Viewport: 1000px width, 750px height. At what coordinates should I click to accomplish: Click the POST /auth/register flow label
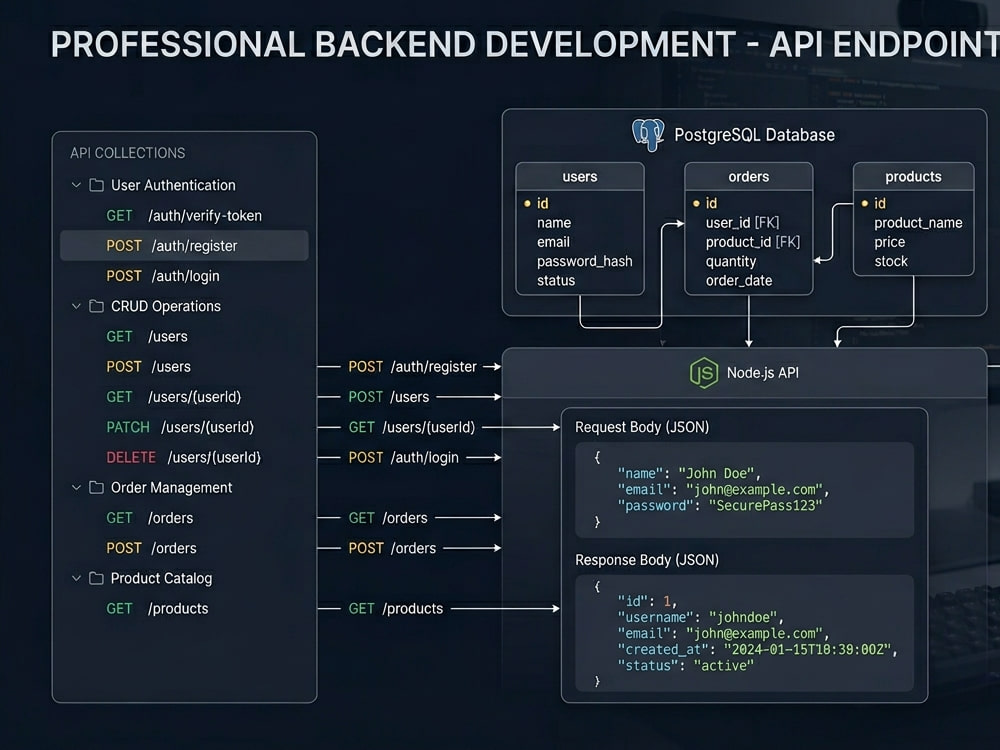point(412,367)
